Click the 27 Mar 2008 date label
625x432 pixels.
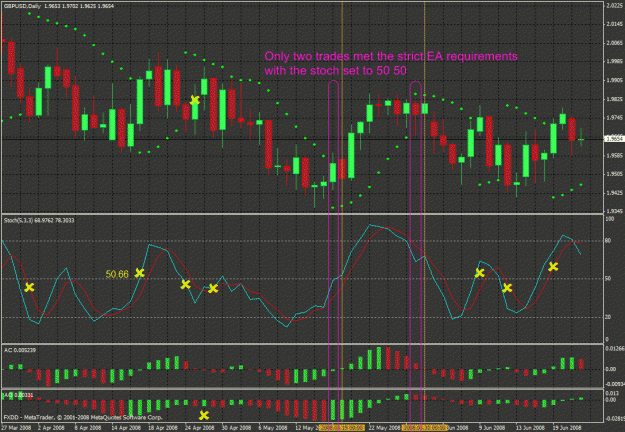[x=17, y=428]
